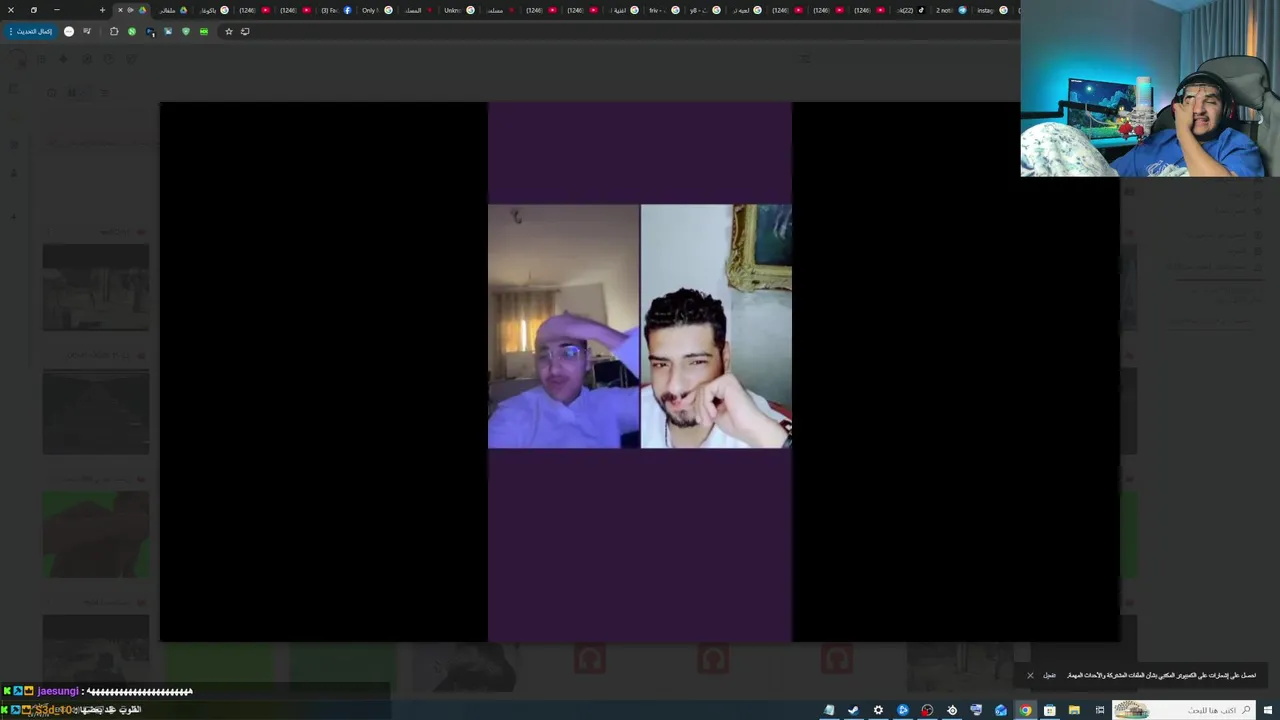Open the instag Google tab
The image size is (1280, 720).
[992, 10]
